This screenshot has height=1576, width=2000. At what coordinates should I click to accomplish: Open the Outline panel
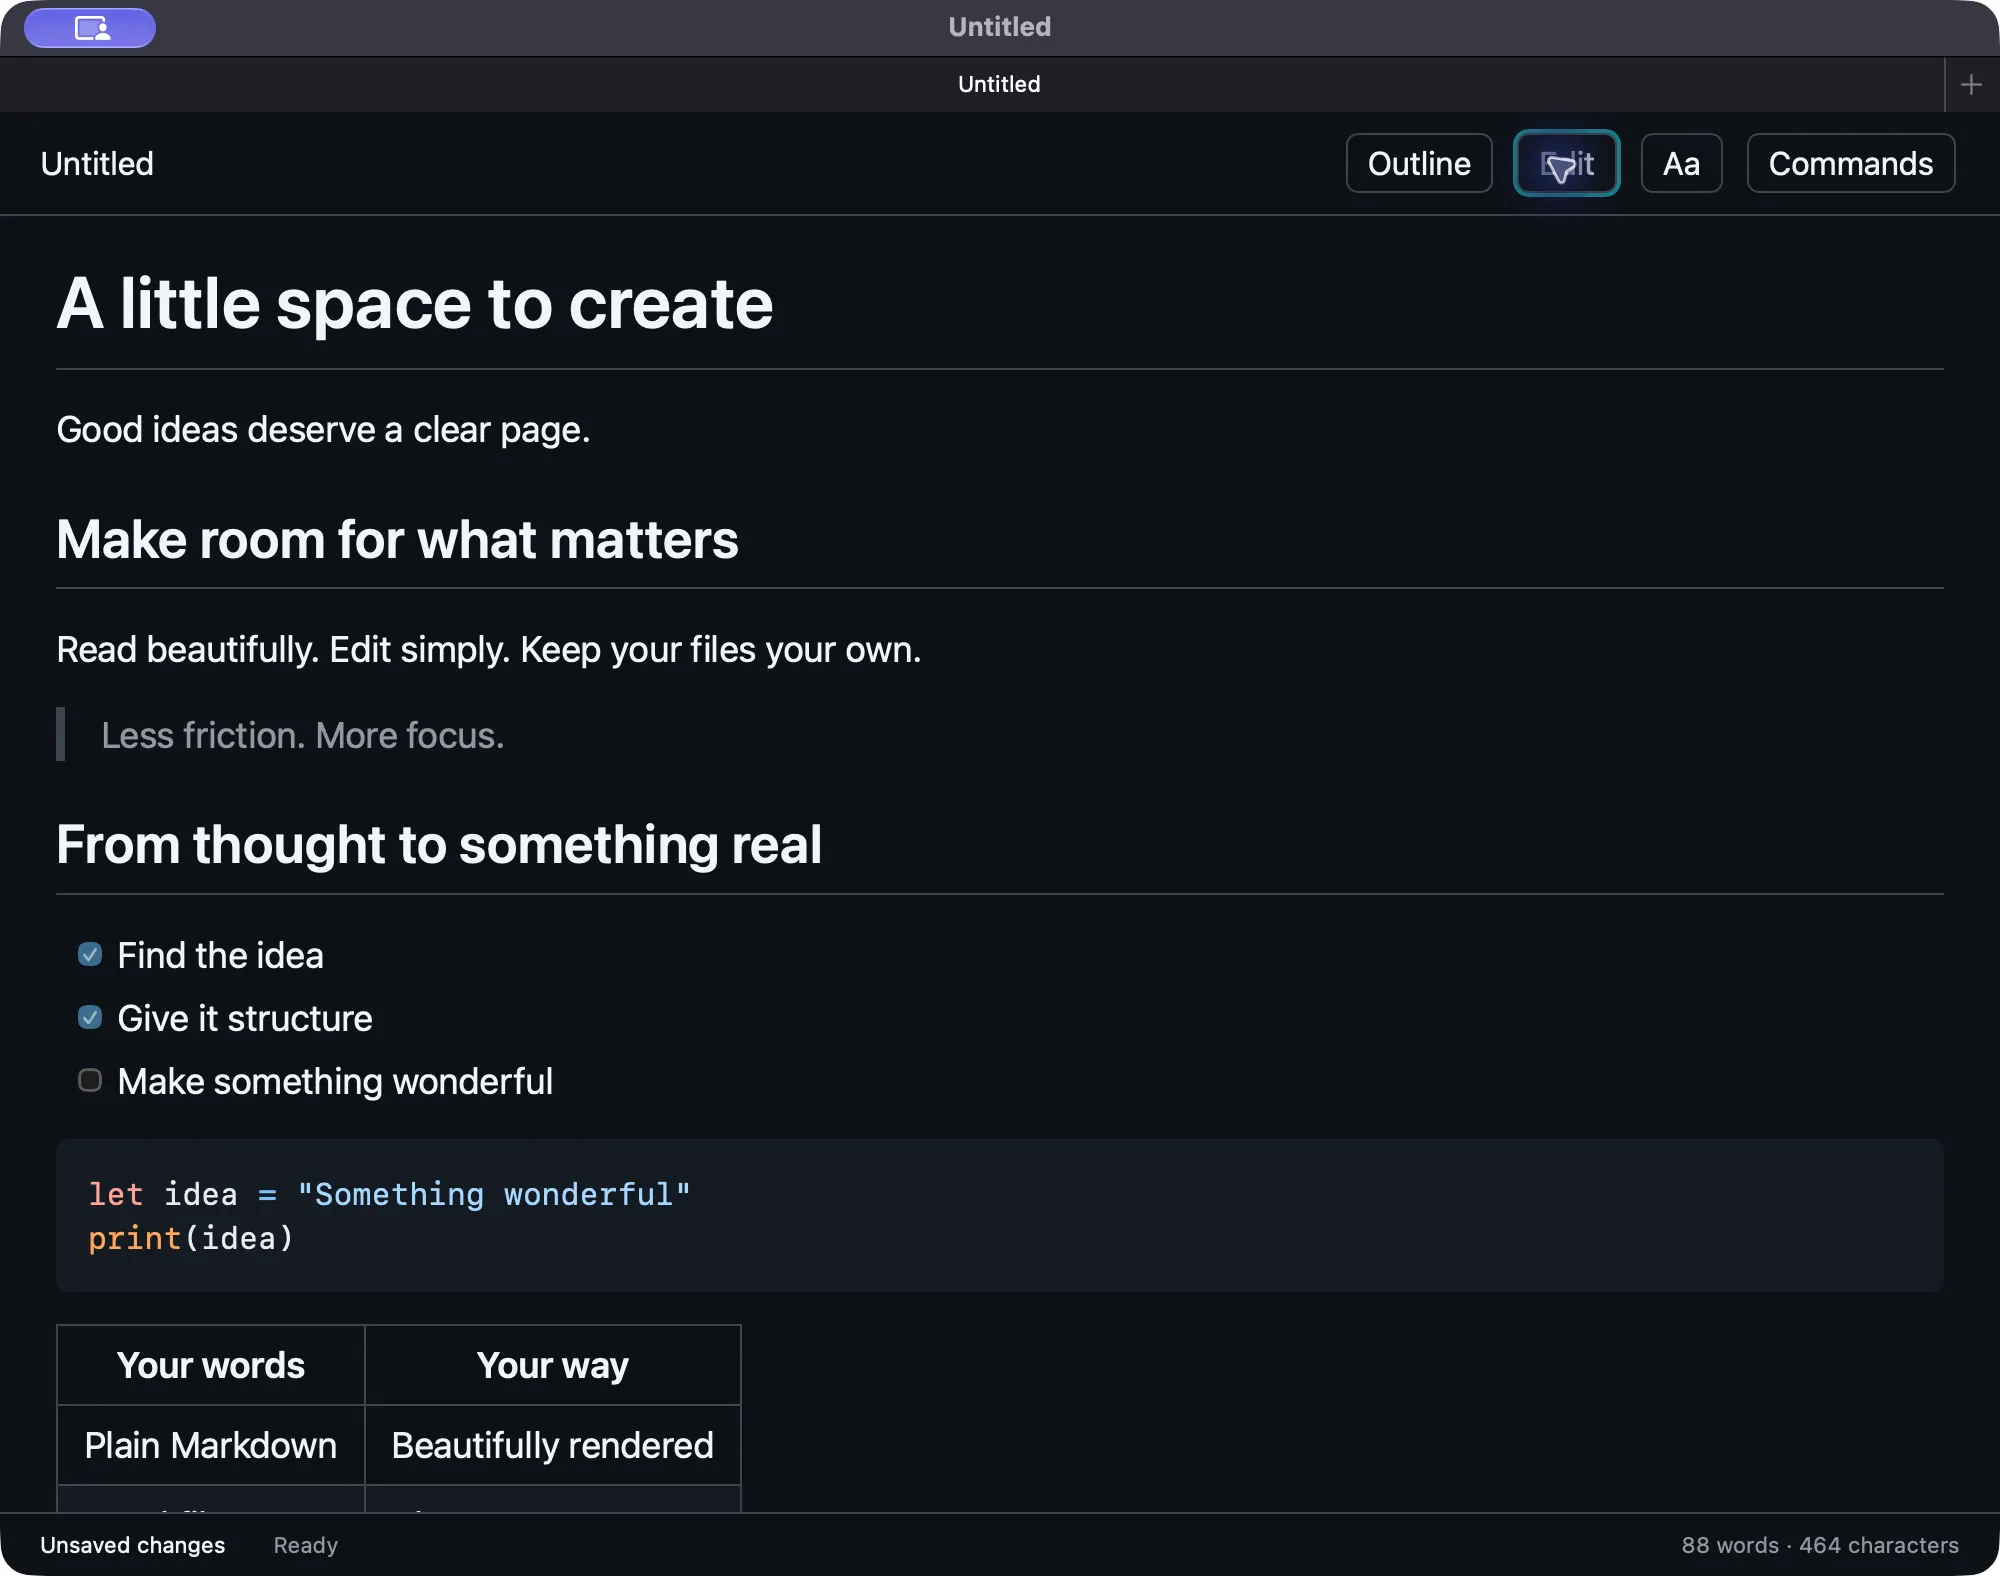point(1419,163)
